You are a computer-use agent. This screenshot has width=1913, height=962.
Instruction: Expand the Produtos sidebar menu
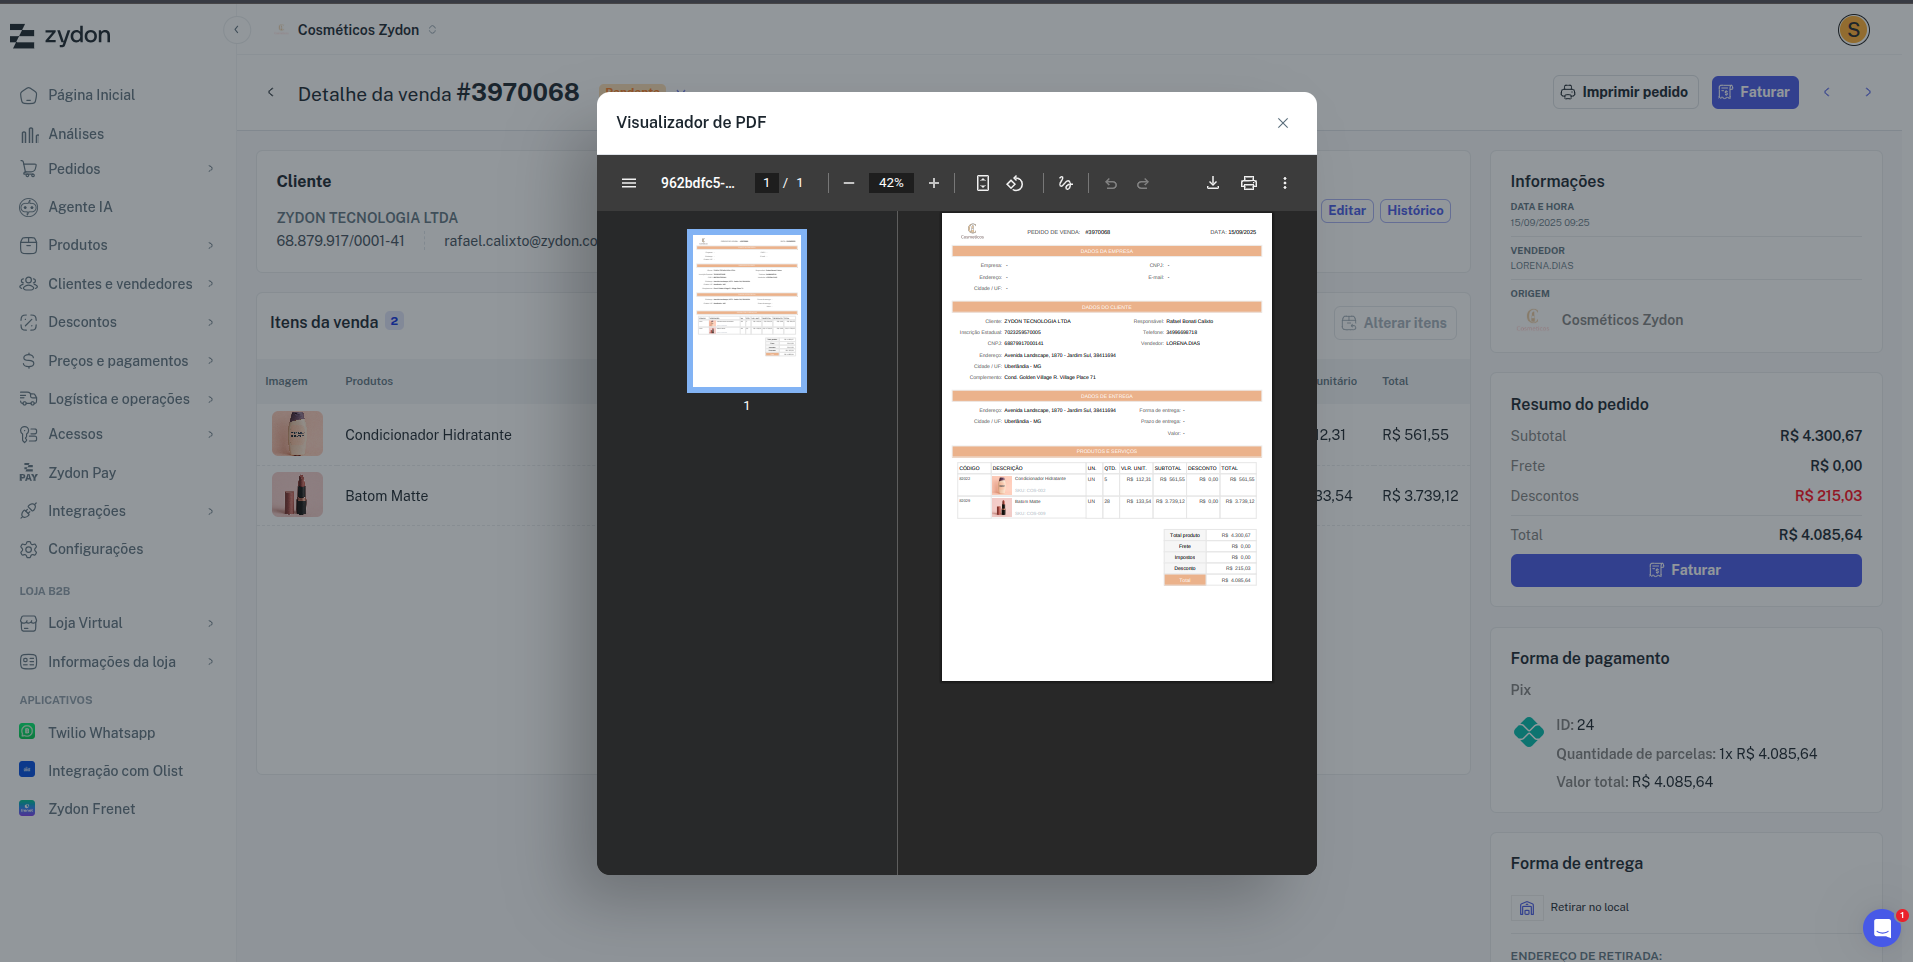[x=118, y=245]
